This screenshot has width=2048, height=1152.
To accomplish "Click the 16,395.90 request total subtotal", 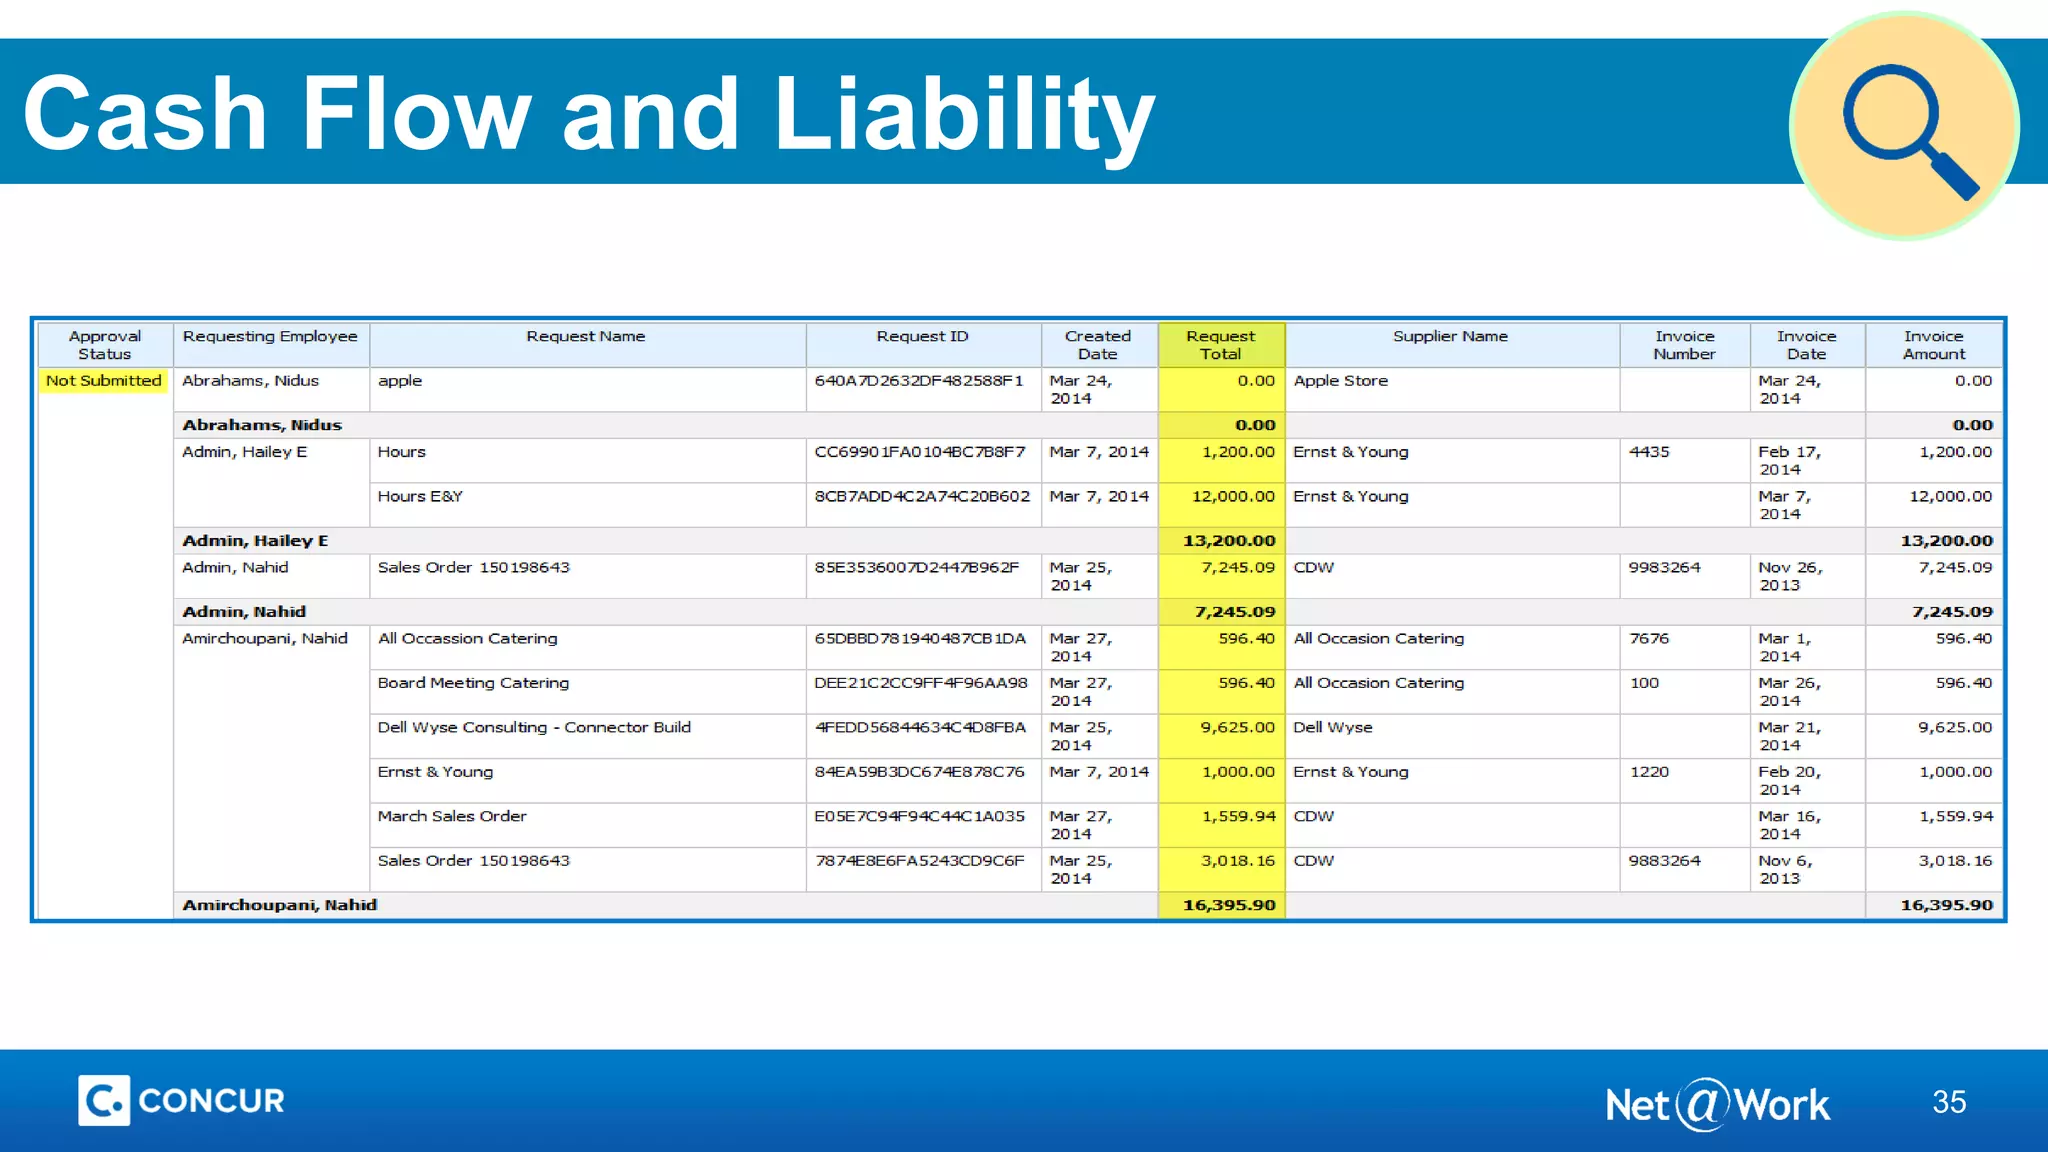I will pyautogui.click(x=1229, y=905).
